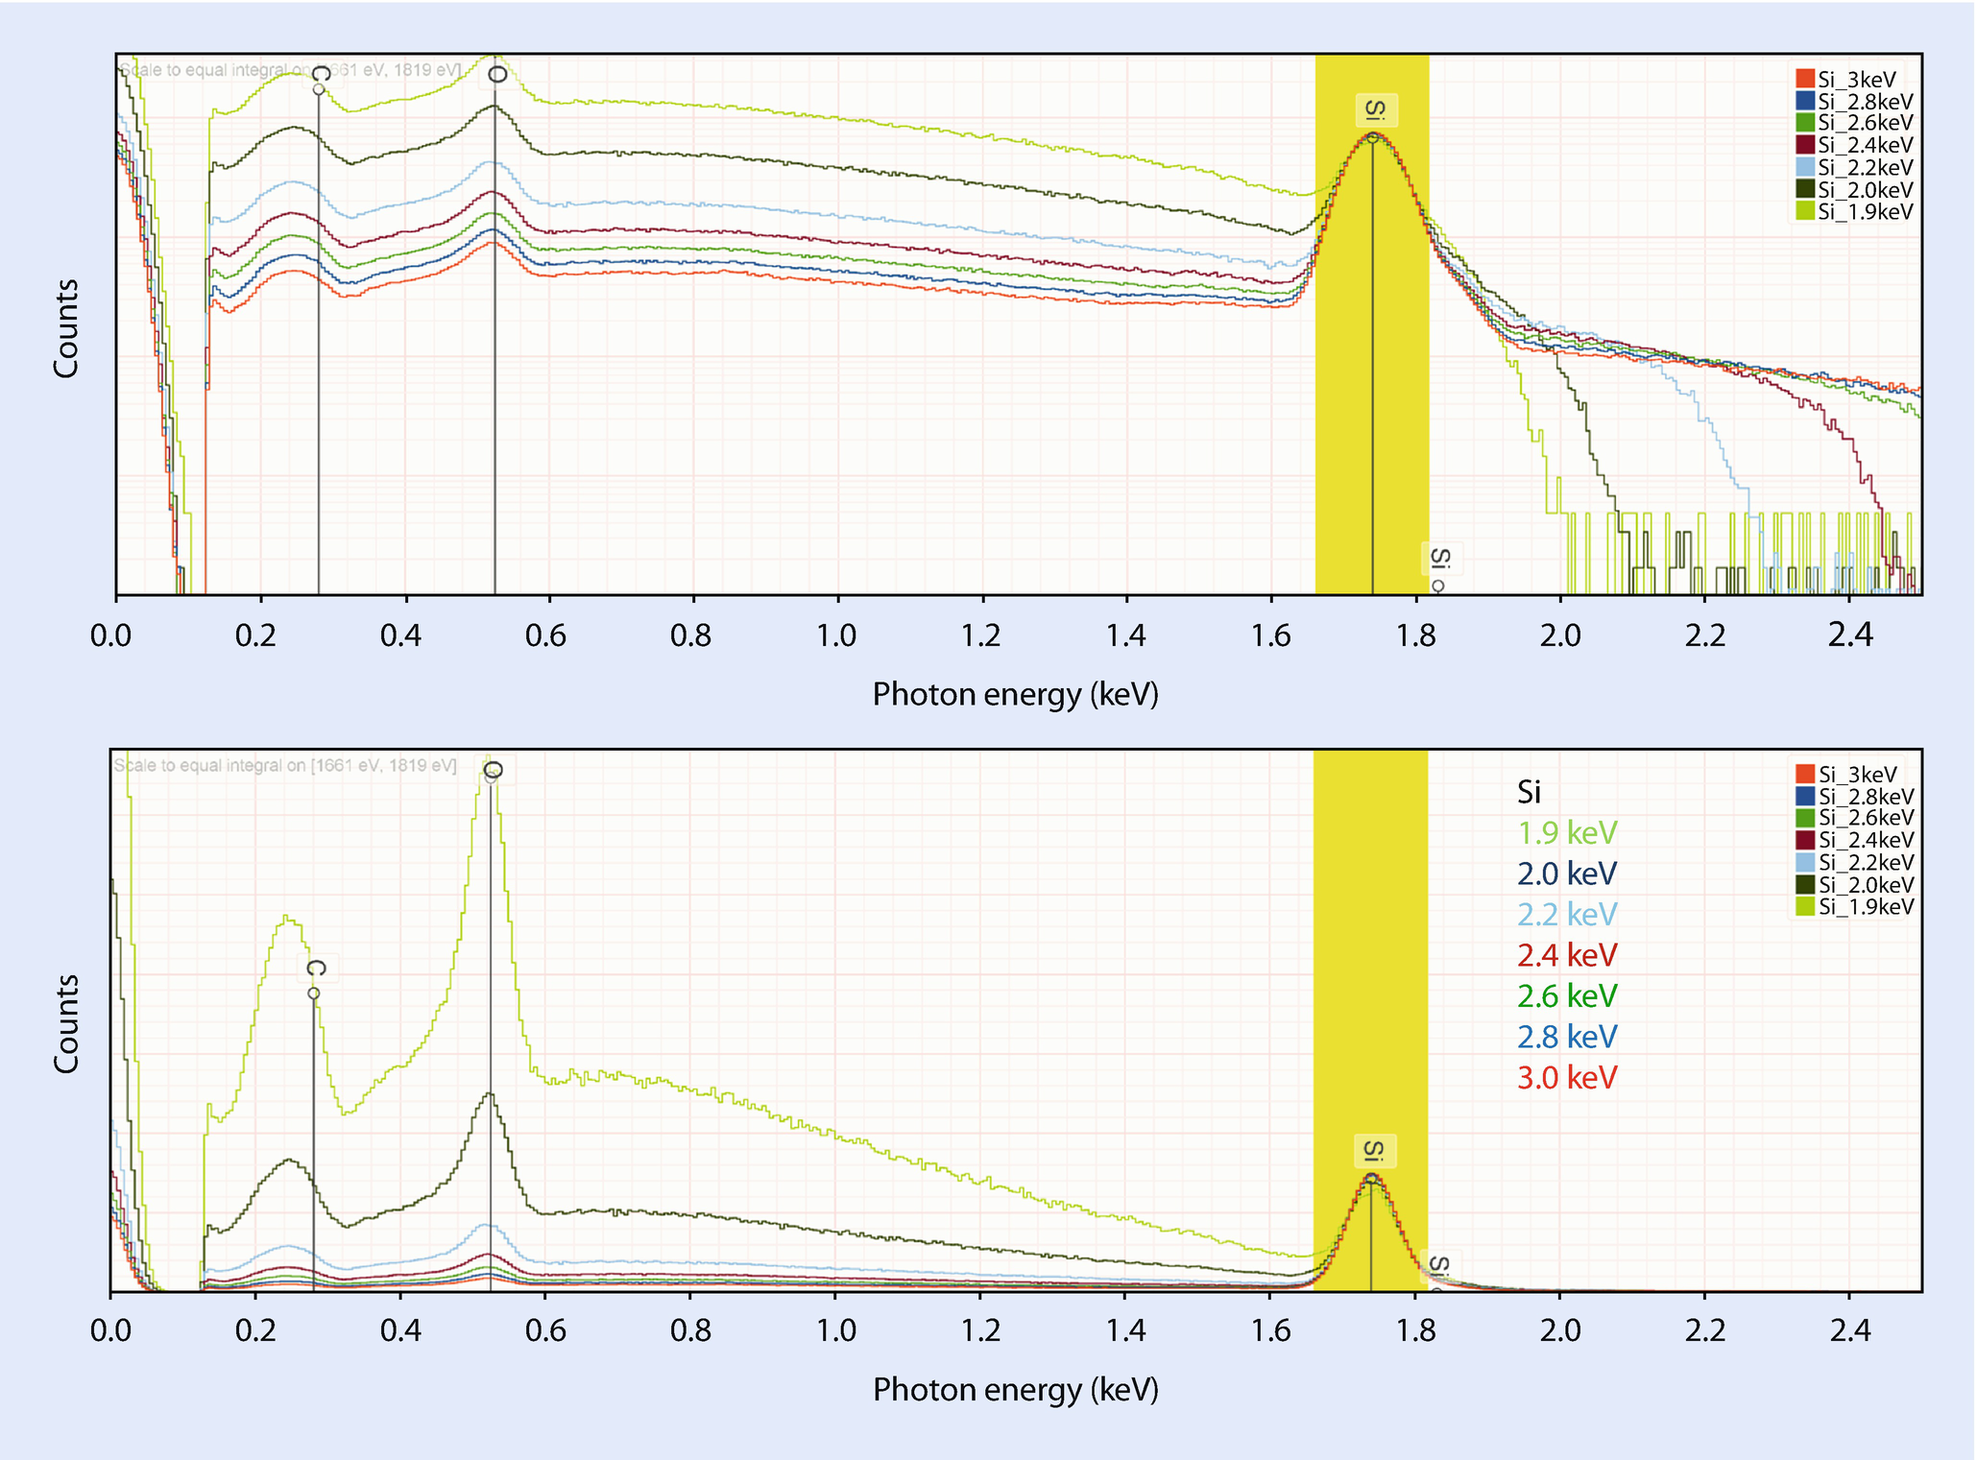Select Si_2.6keV text in bottom chart legend
1977x1460 pixels.
[1866, 818]
